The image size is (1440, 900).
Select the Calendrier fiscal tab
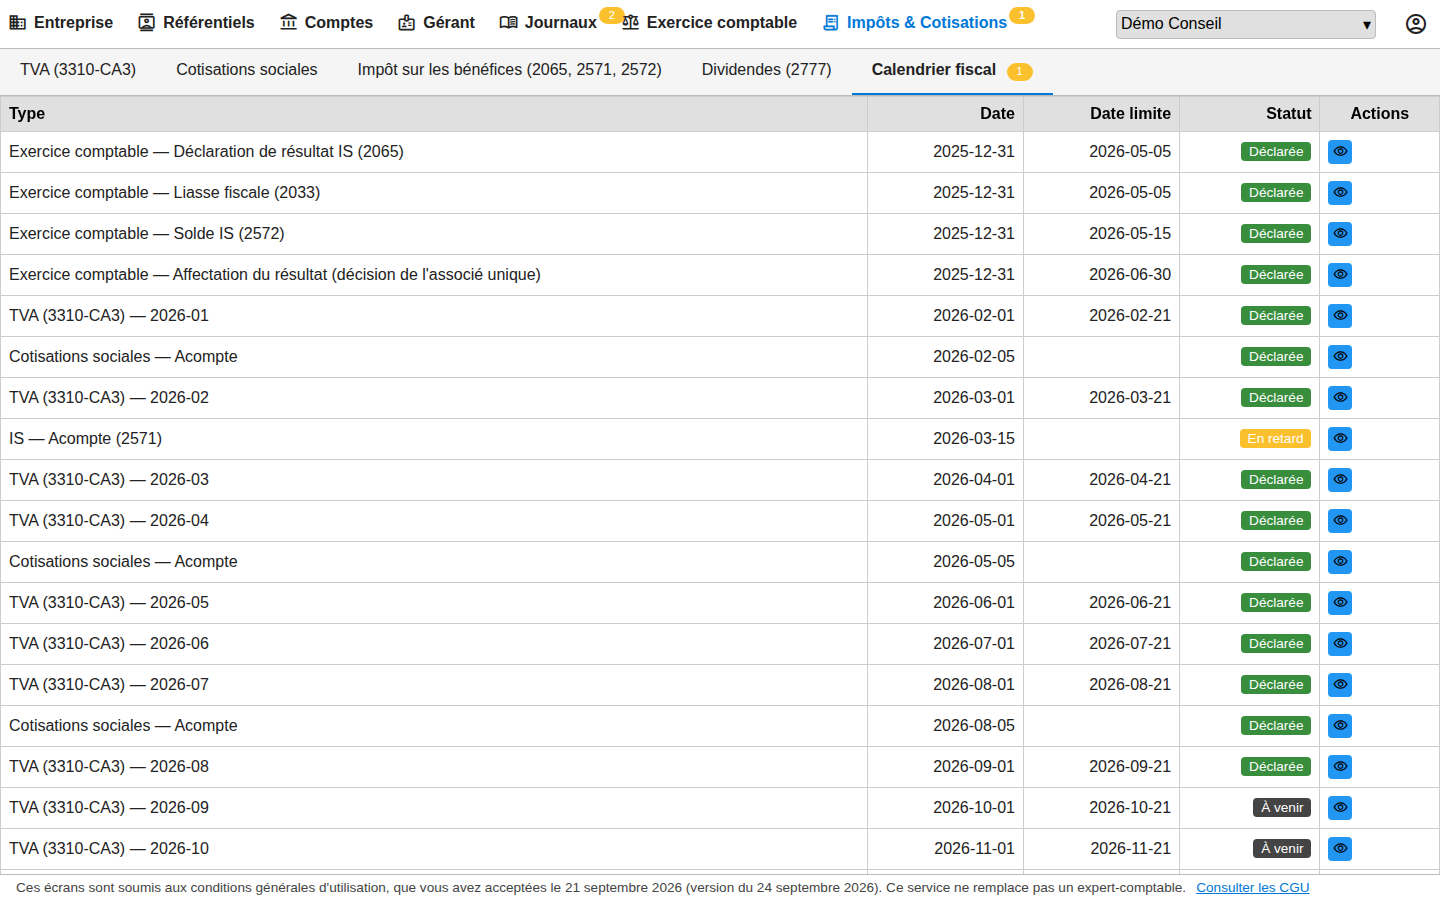pos(951,70)
